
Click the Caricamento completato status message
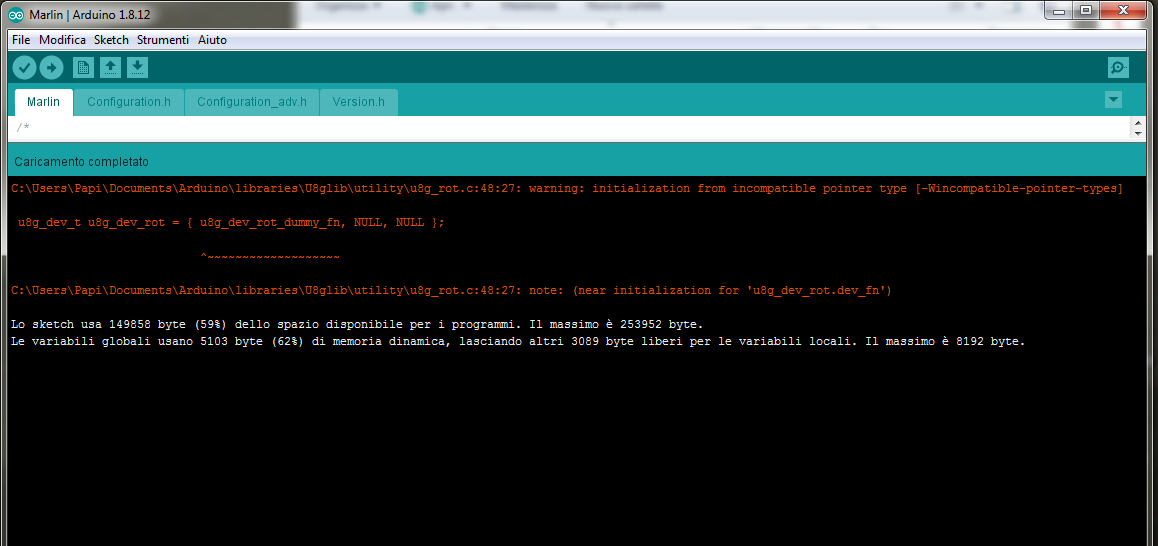click(x=81, y=161)
